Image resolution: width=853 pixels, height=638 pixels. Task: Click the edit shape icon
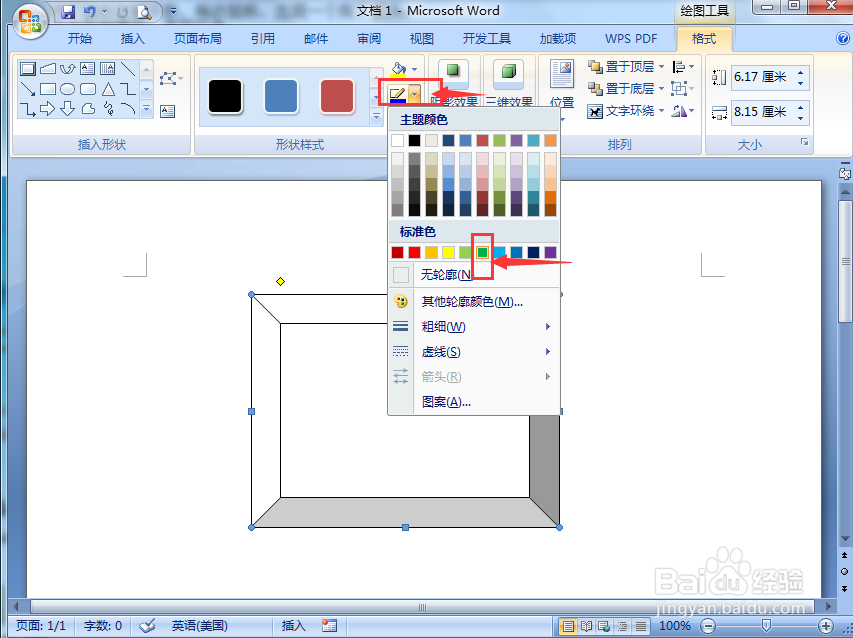pos(169,79)
